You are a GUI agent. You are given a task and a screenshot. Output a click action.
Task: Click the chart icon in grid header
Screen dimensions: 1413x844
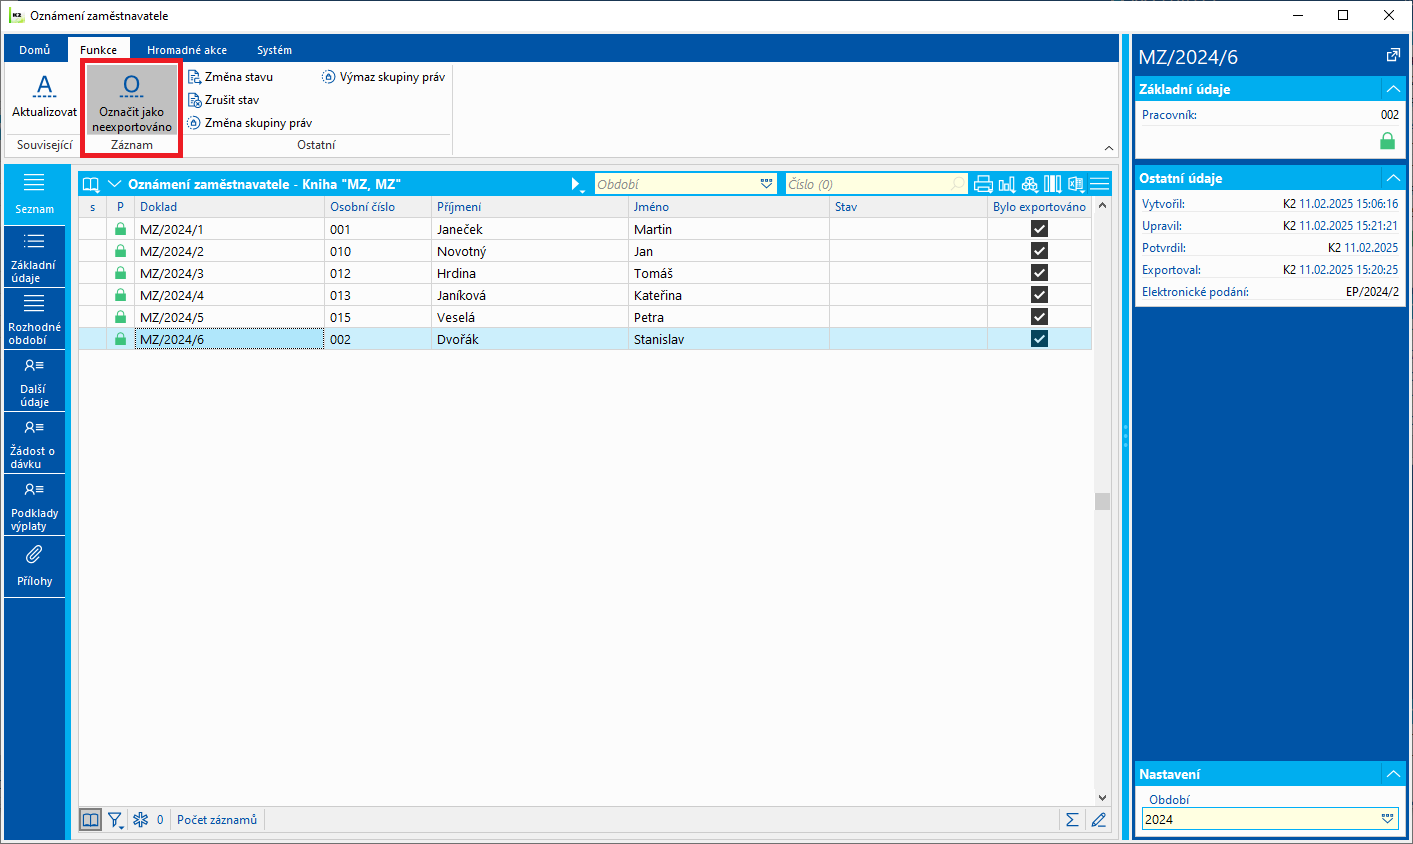tap(1007, 184)
